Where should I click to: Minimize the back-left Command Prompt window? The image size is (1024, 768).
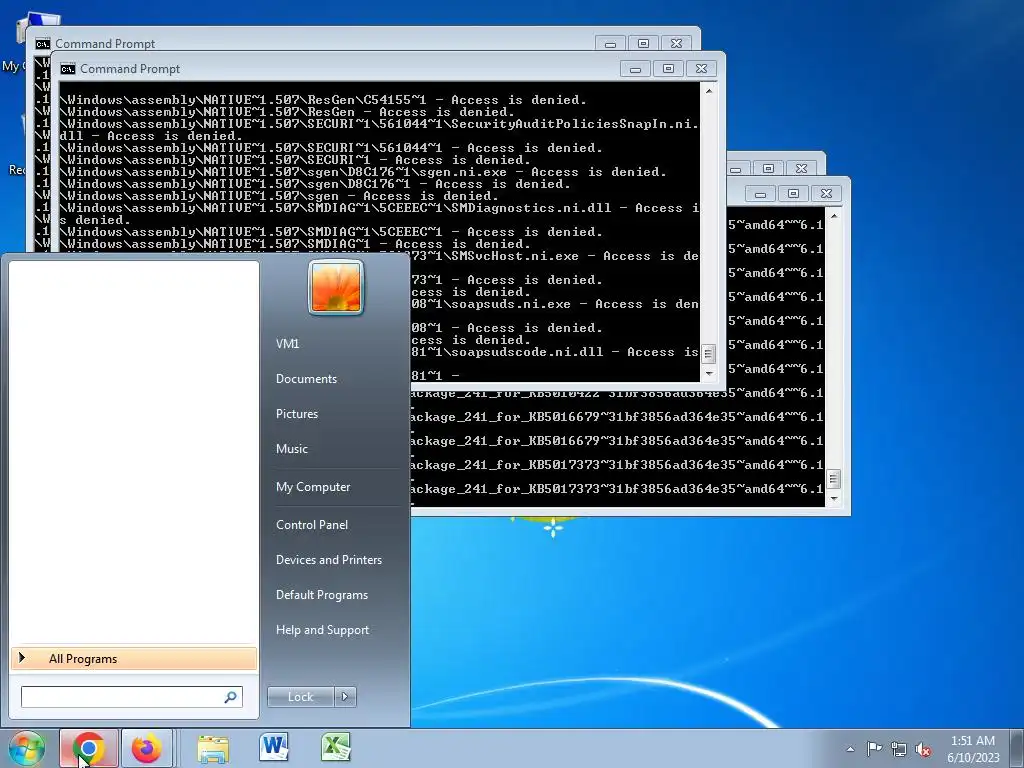point(611,44)
